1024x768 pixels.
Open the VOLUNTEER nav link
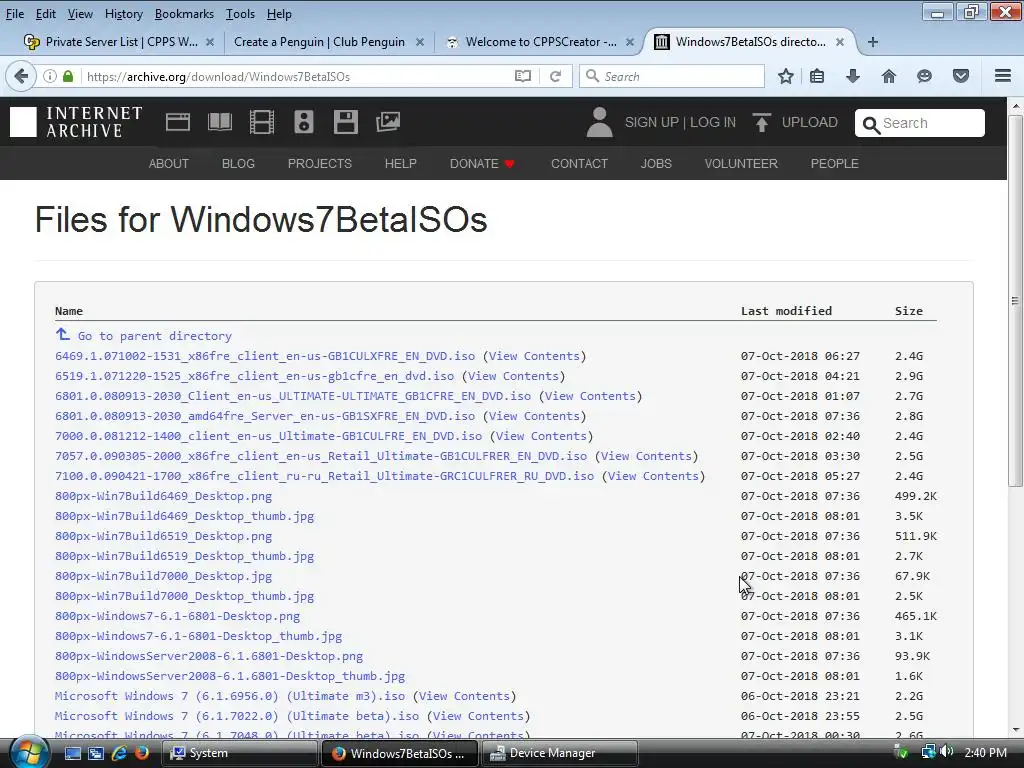coord(741,163)
